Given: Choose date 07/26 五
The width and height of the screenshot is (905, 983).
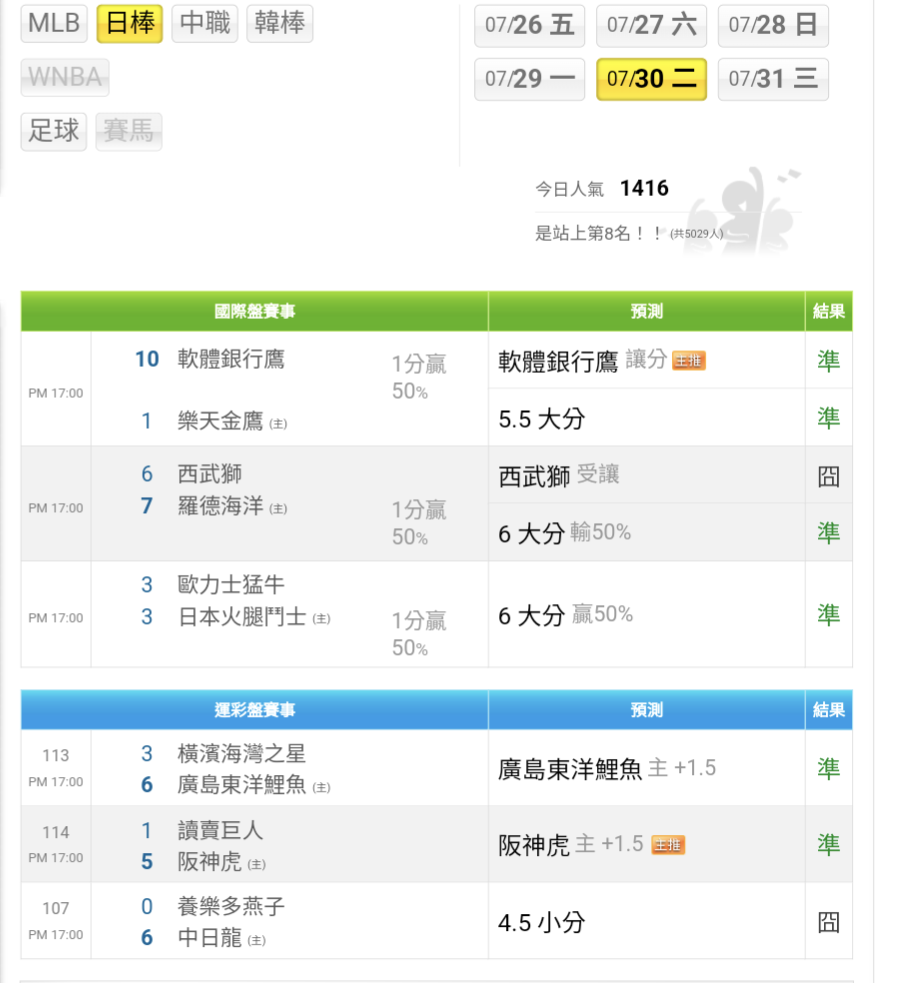Looking at the screenshot, I should coord(530,26).
